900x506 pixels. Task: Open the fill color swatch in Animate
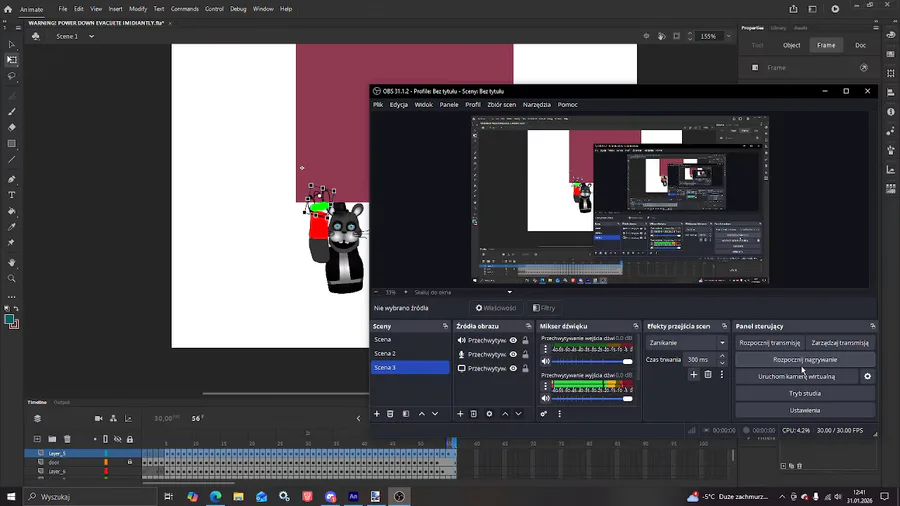9,320
